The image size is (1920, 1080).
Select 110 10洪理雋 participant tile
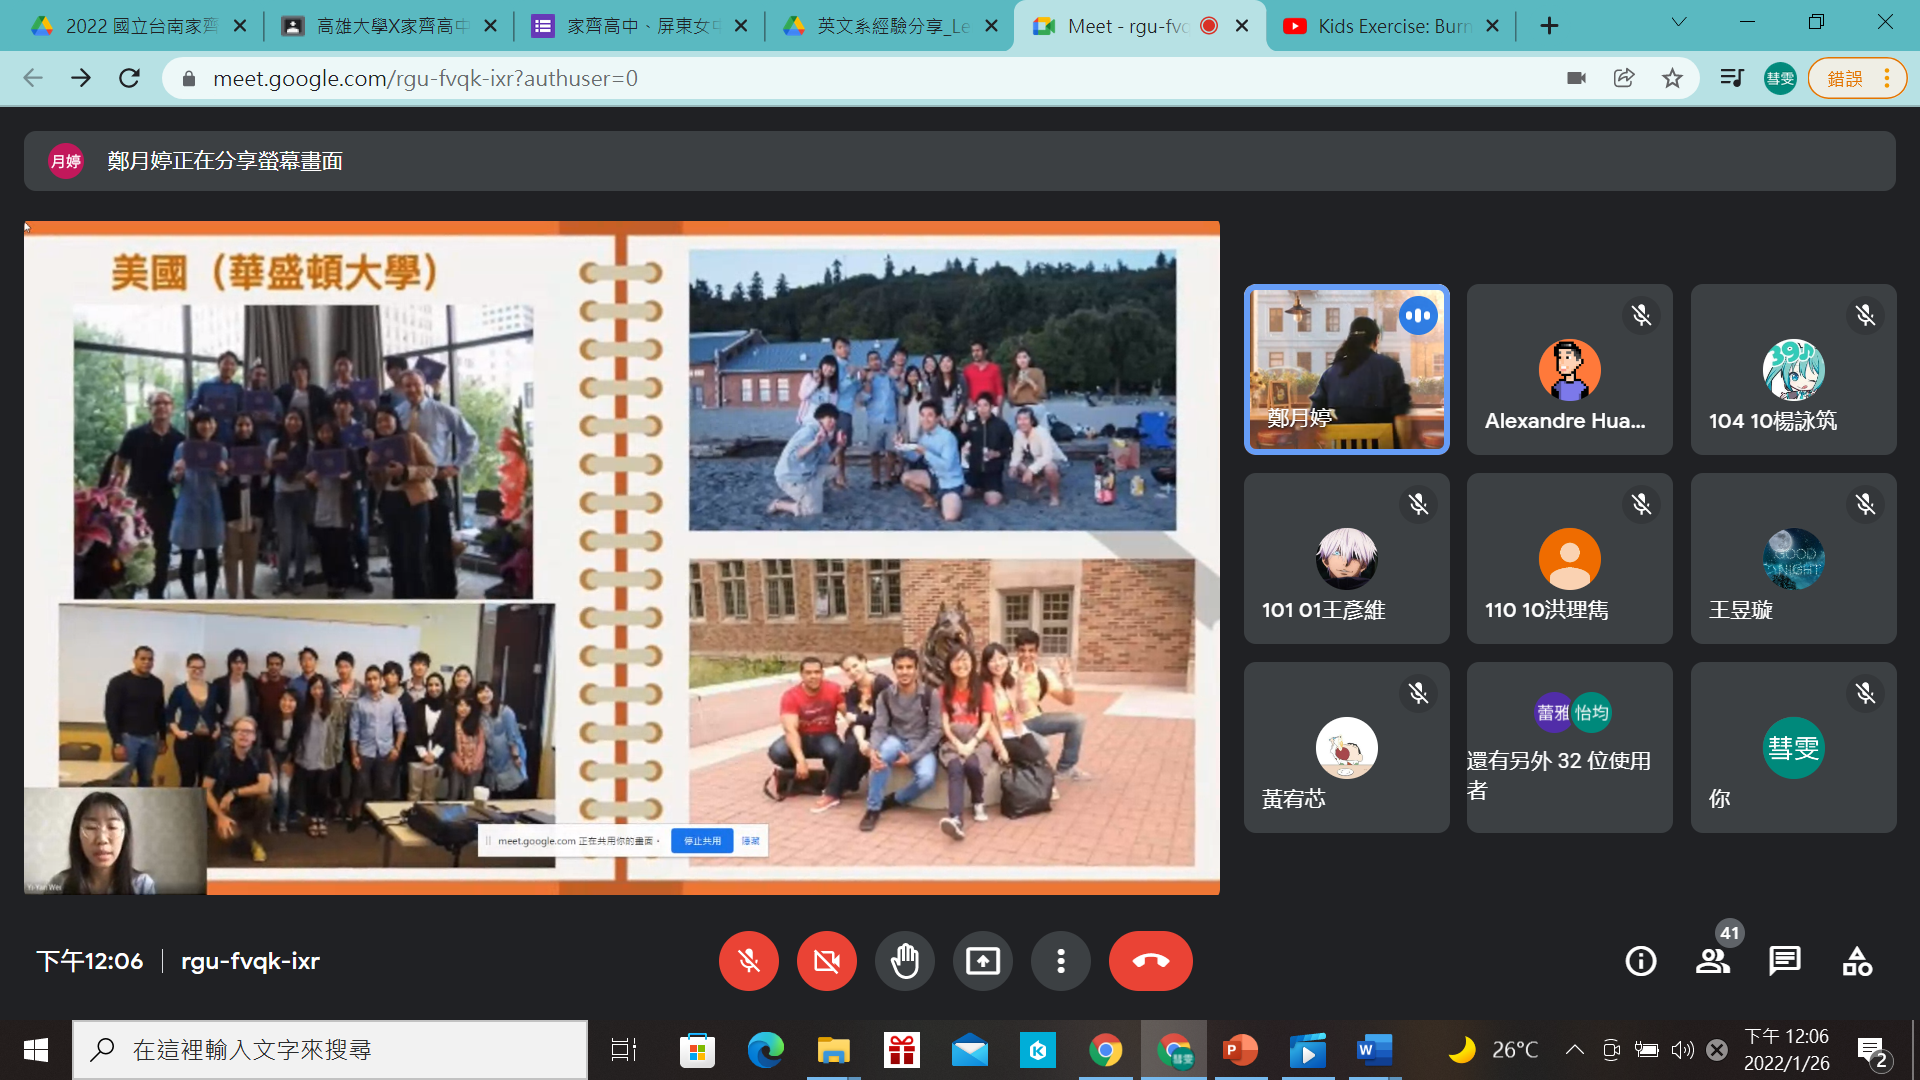tap(1569, 558)
